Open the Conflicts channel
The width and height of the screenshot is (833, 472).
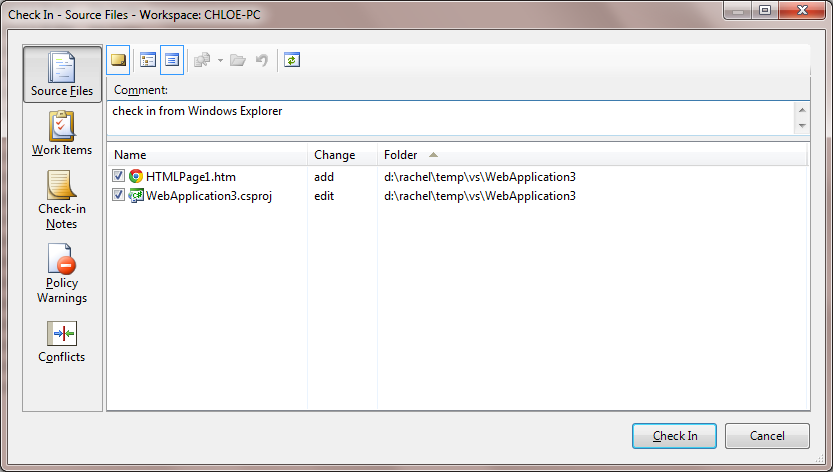click(62, 342)
